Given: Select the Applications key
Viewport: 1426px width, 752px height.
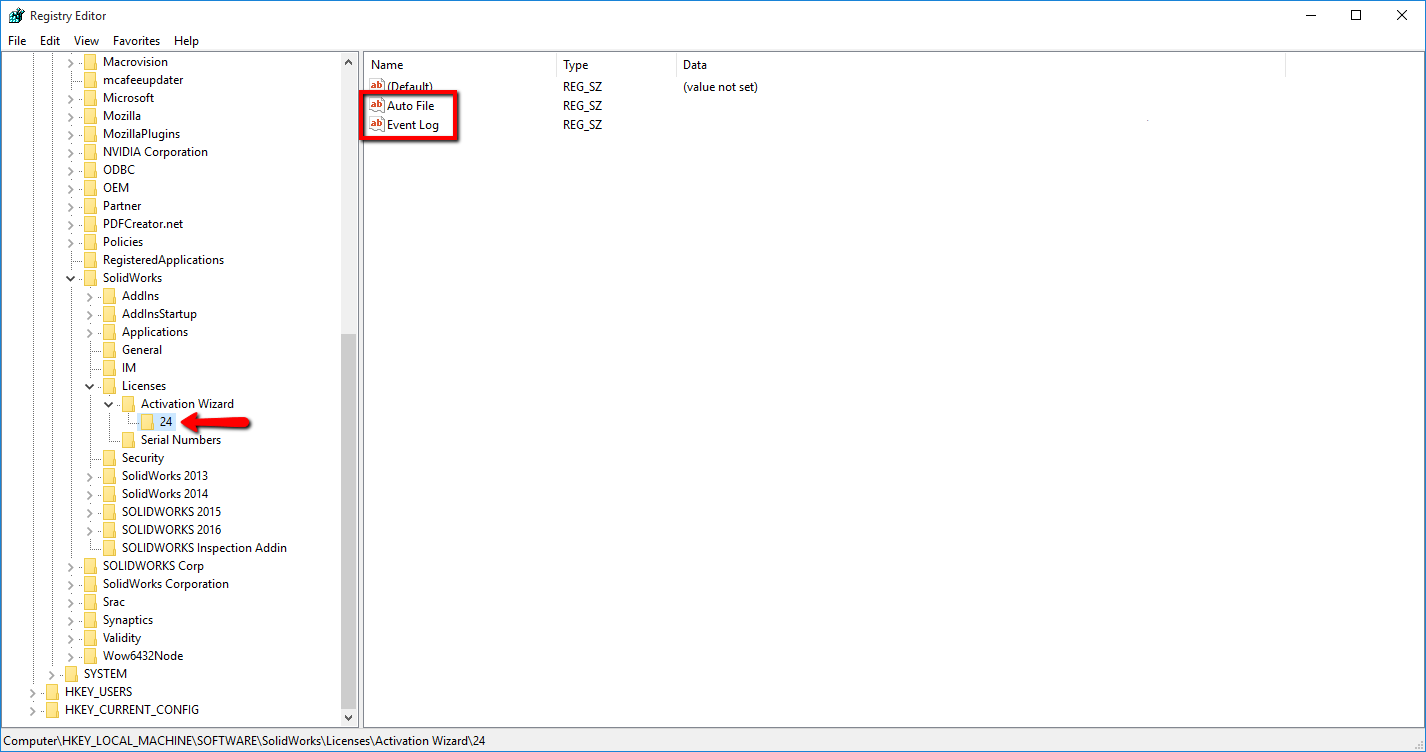Looking at the screenshot, I should [x=155, y=332].
